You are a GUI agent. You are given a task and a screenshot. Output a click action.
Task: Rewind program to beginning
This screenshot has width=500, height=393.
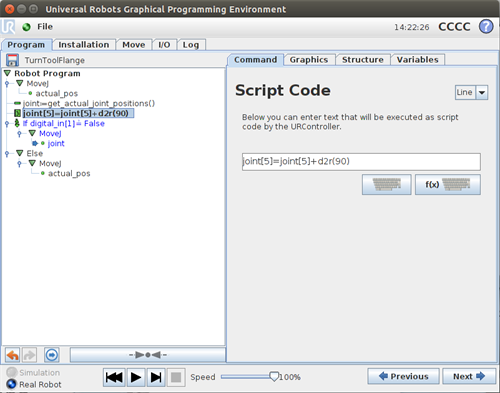[x=114, y=377]
